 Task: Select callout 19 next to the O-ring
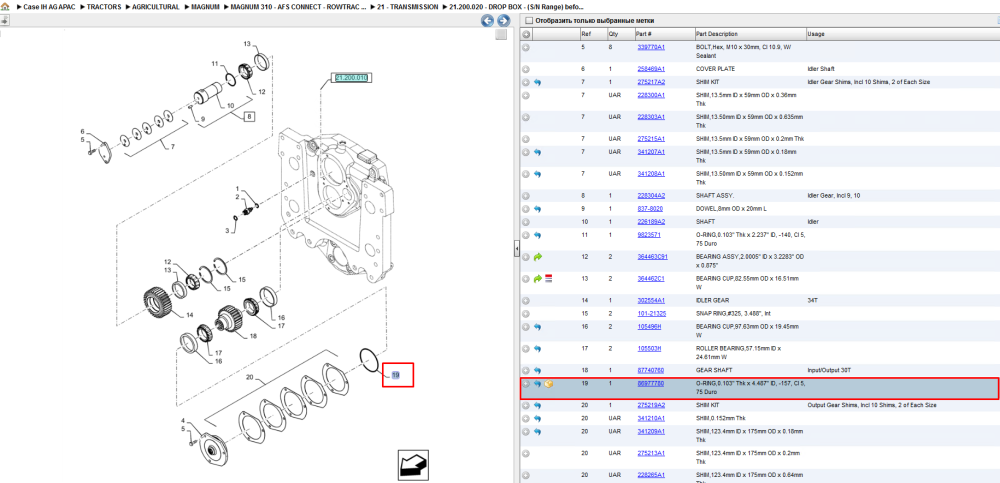pos(395,376)
